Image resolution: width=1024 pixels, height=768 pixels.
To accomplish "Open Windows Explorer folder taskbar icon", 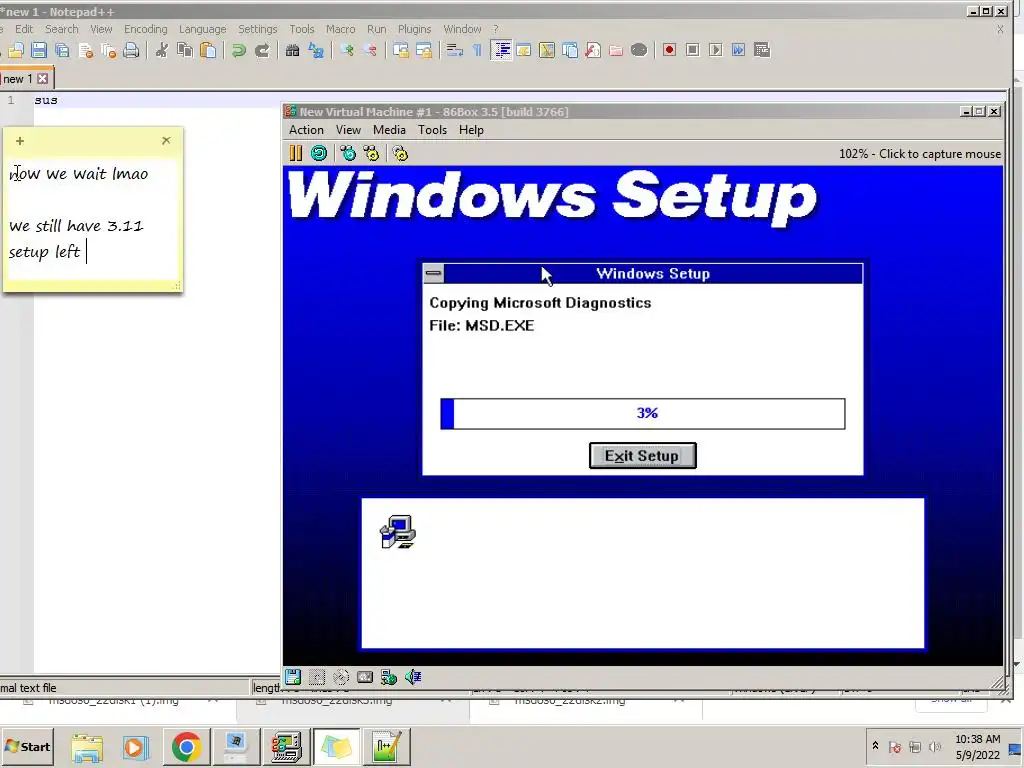I will 87,746.
